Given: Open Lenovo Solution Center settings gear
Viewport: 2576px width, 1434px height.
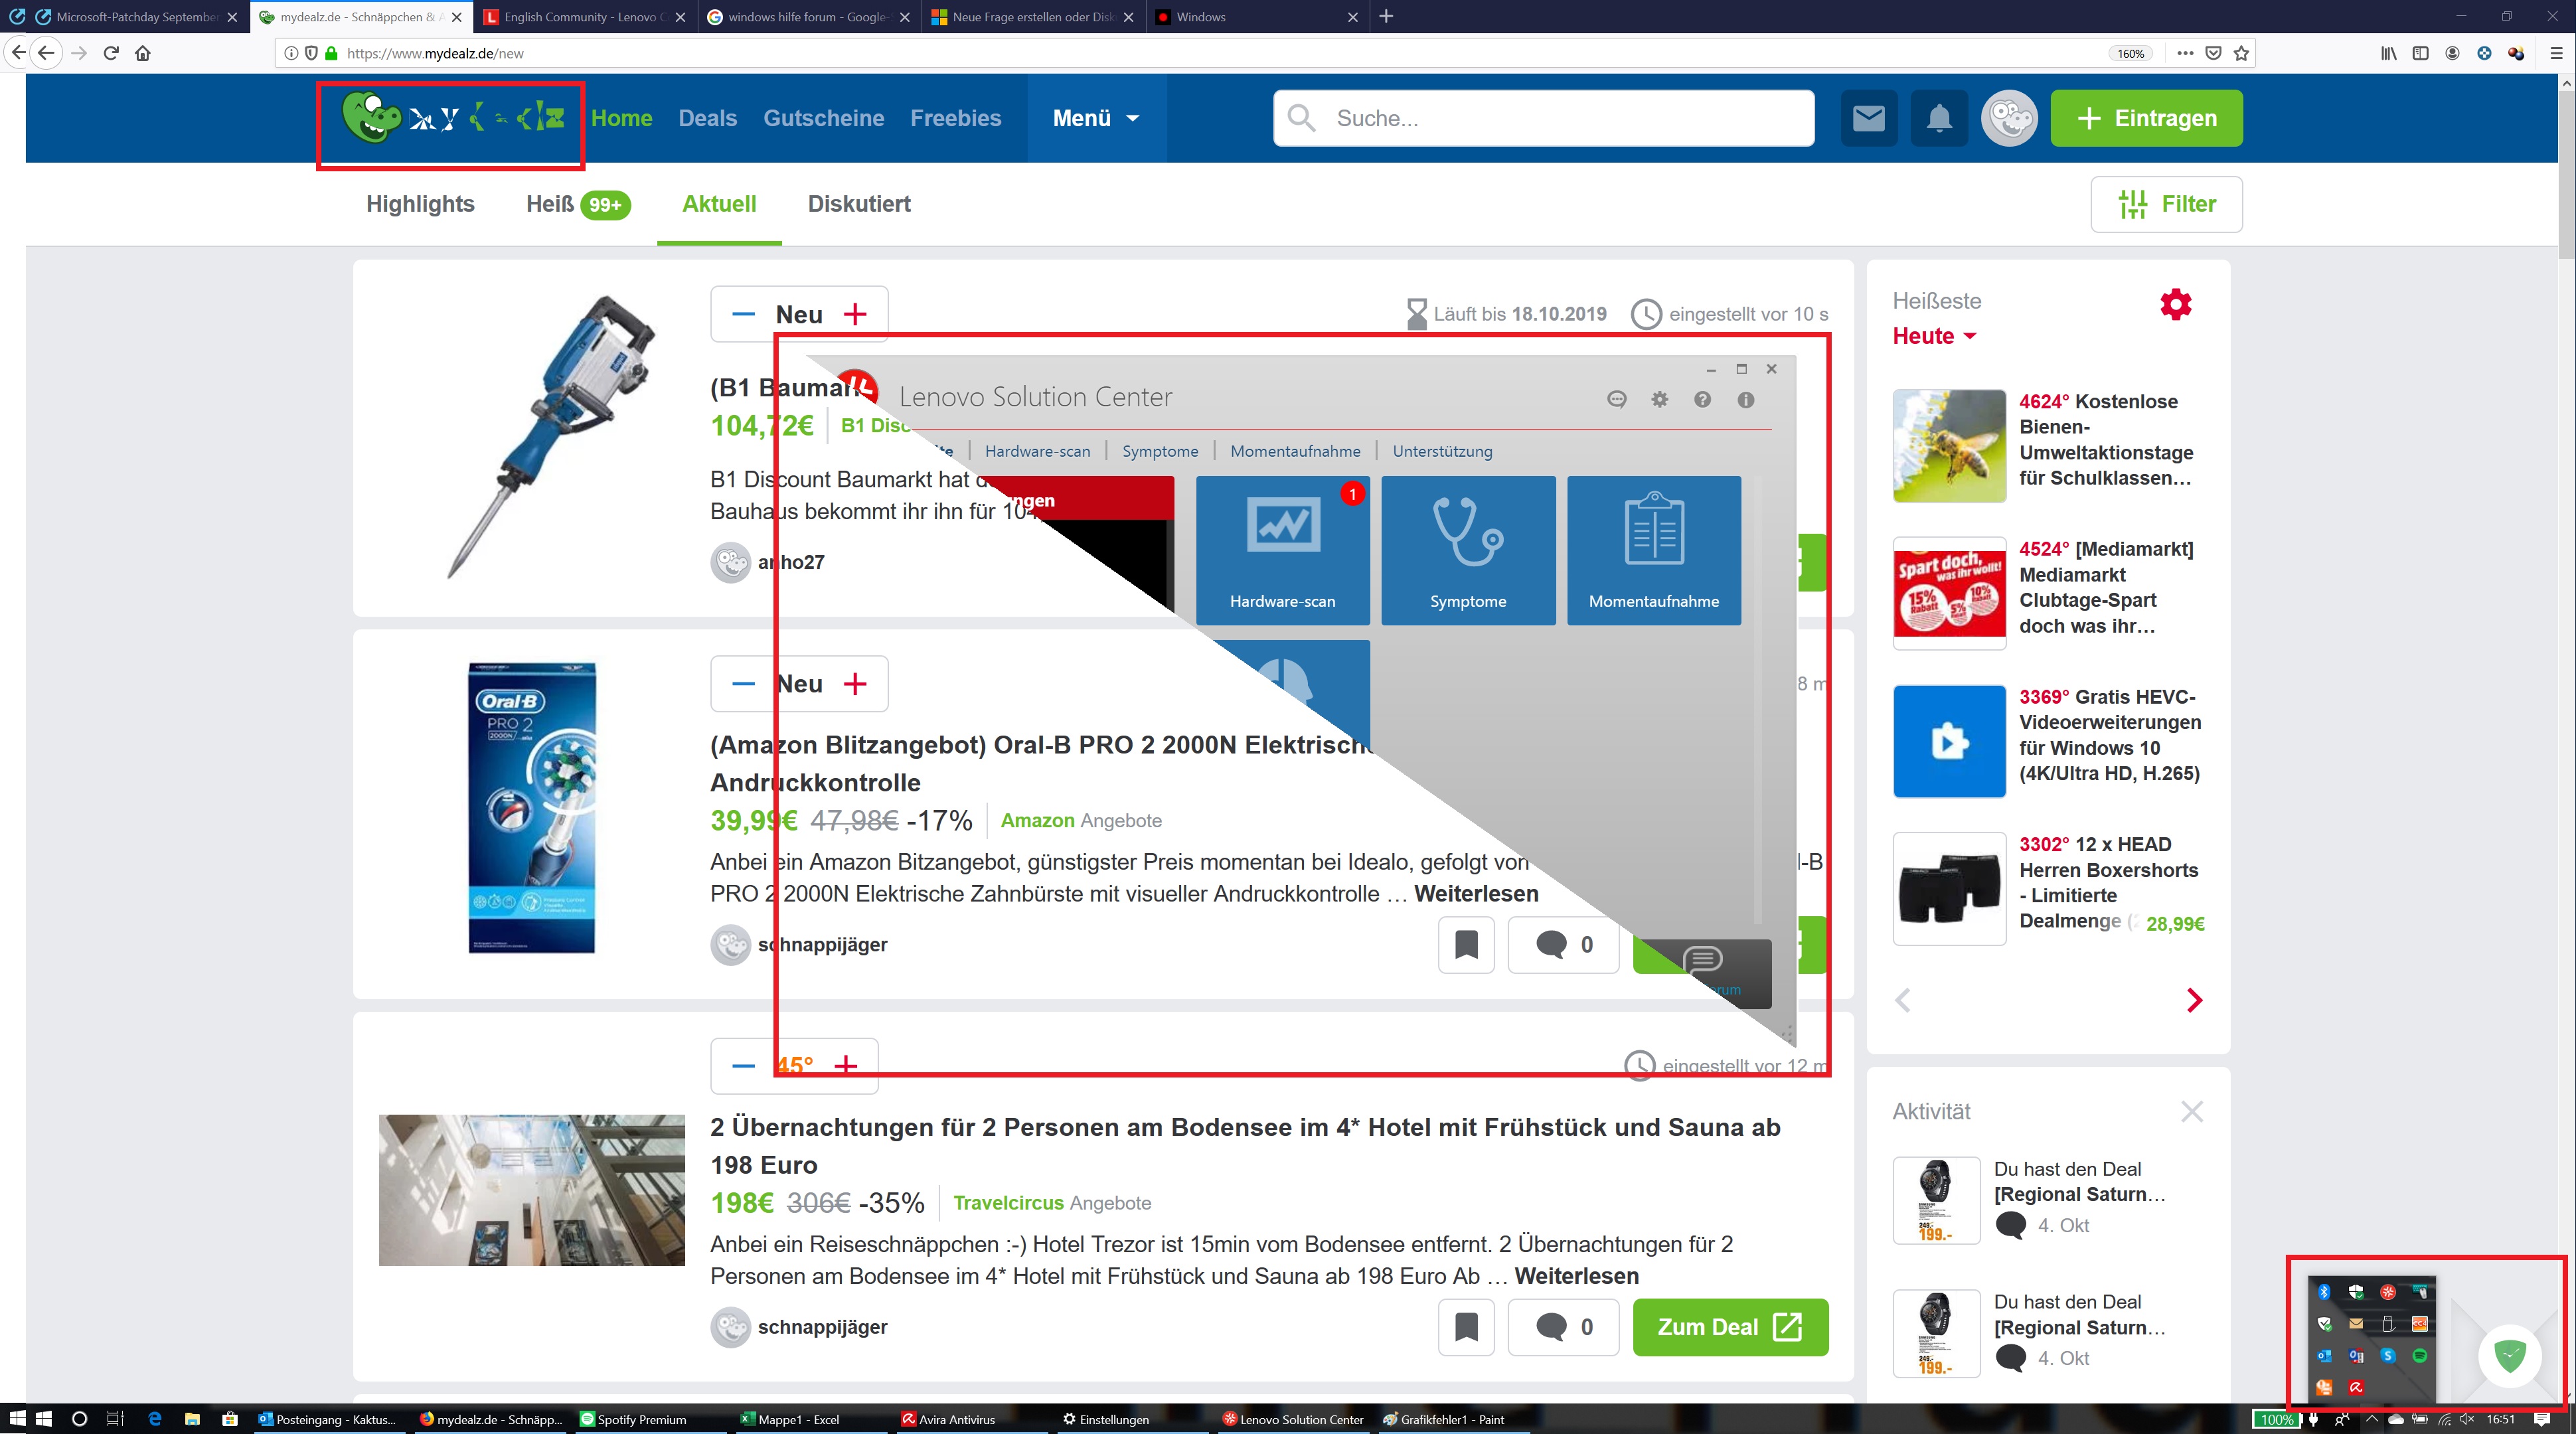Looking at the screenshot, I should pyautogui.click(x=1659, y=400).
